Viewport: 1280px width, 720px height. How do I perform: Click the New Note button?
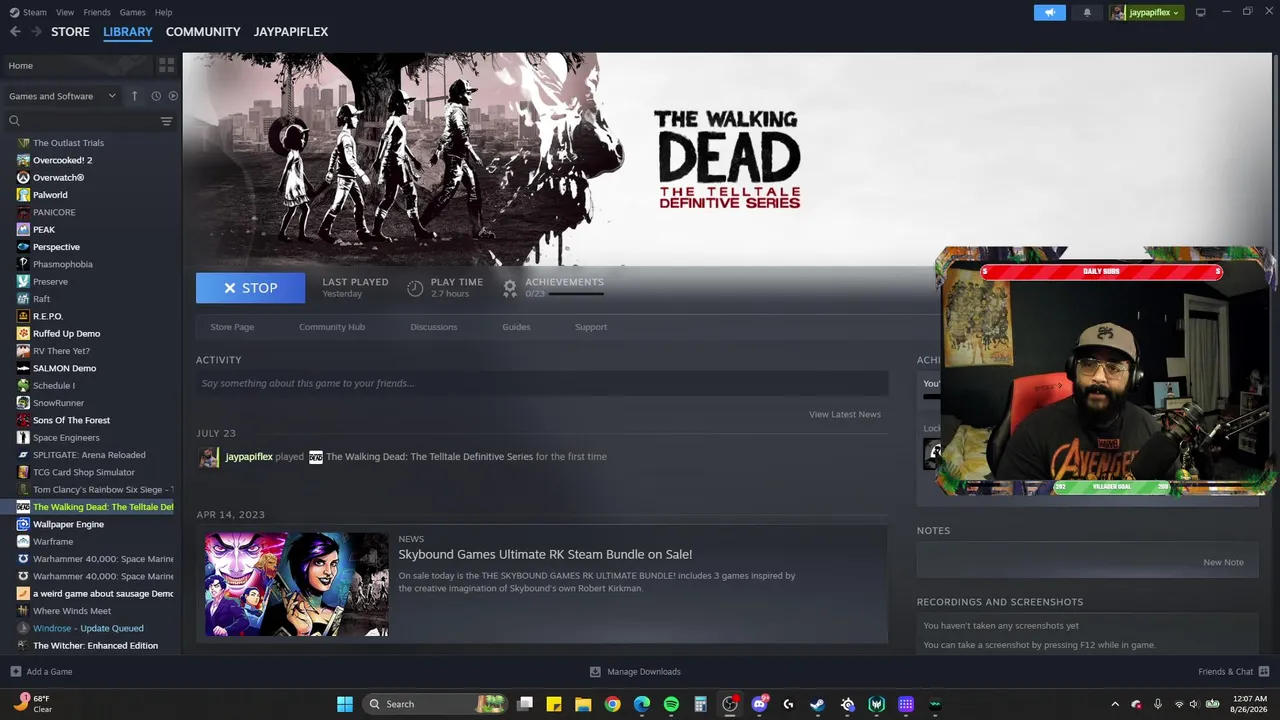1223,562
